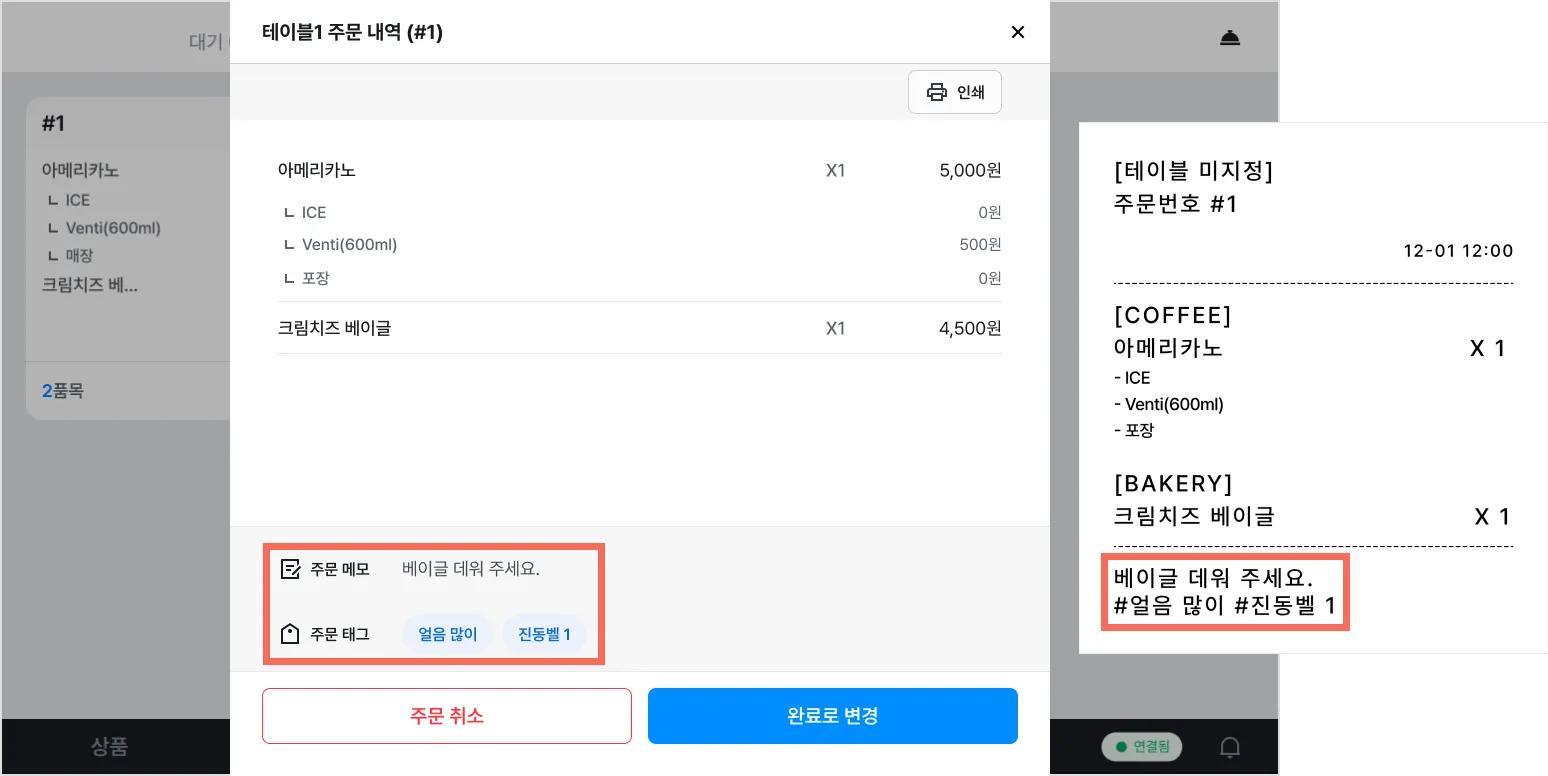Click the 크림치즈 베이글 row in order details

coord(639,328)
